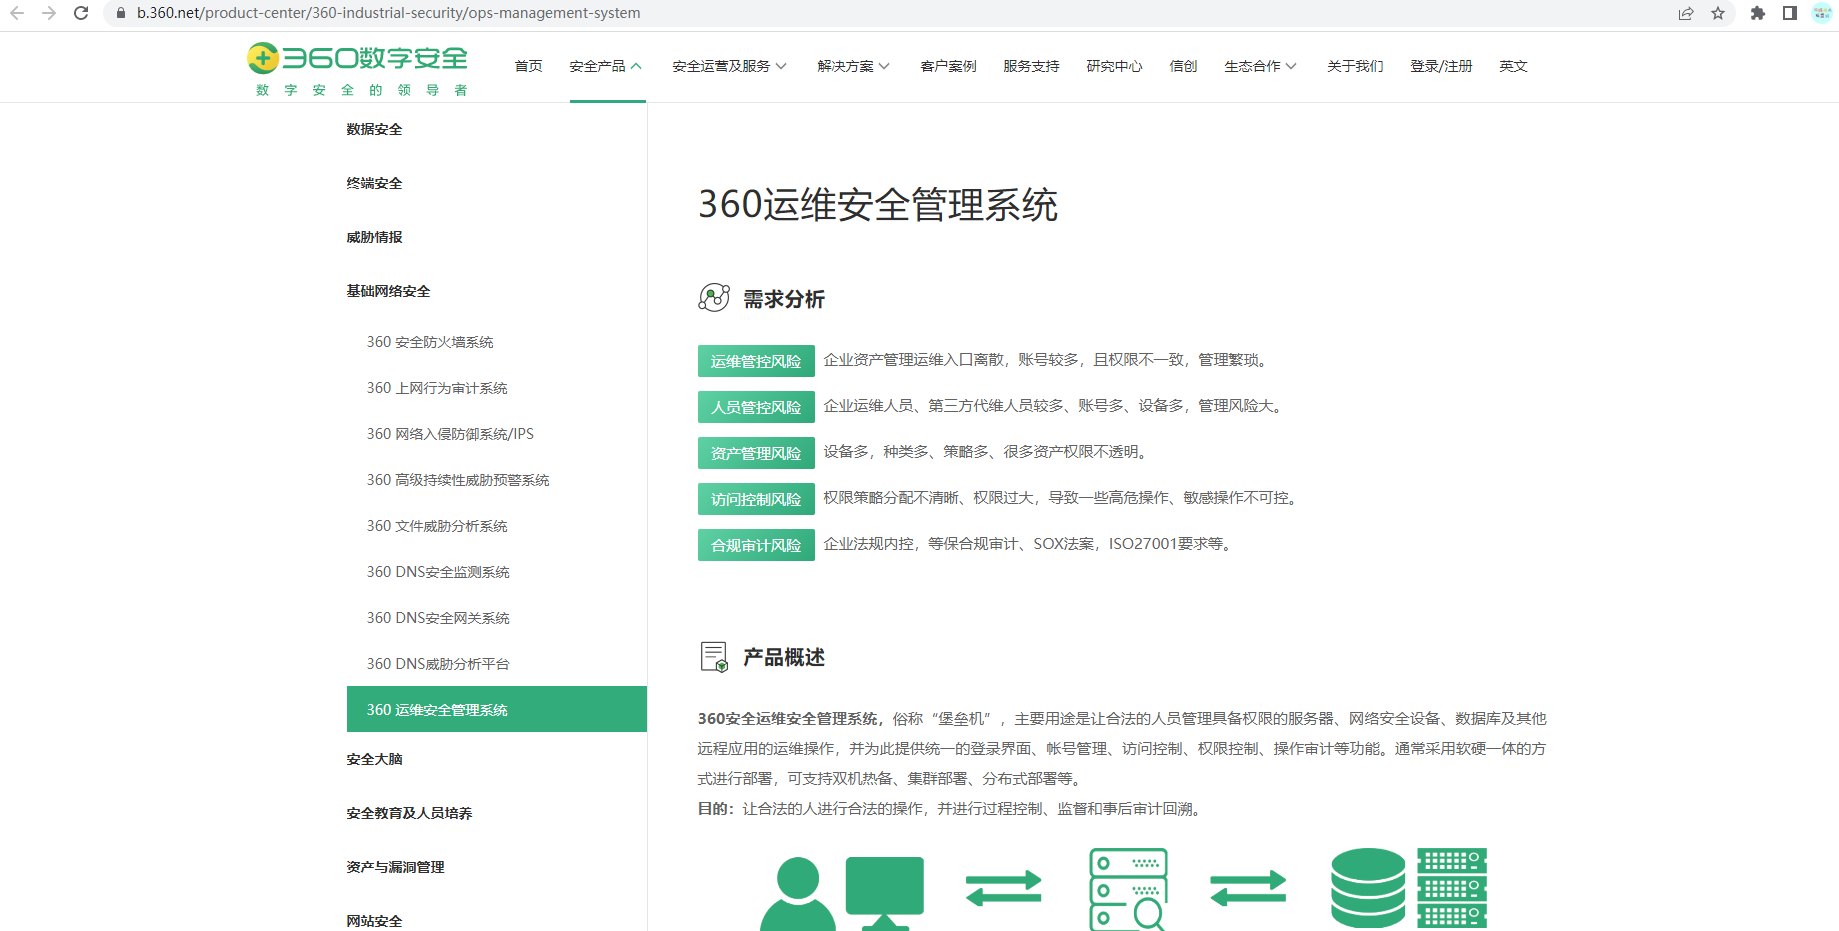Click the first double-arrow exchange icon
The image size is (1839, 931).
pos(1004,888)
